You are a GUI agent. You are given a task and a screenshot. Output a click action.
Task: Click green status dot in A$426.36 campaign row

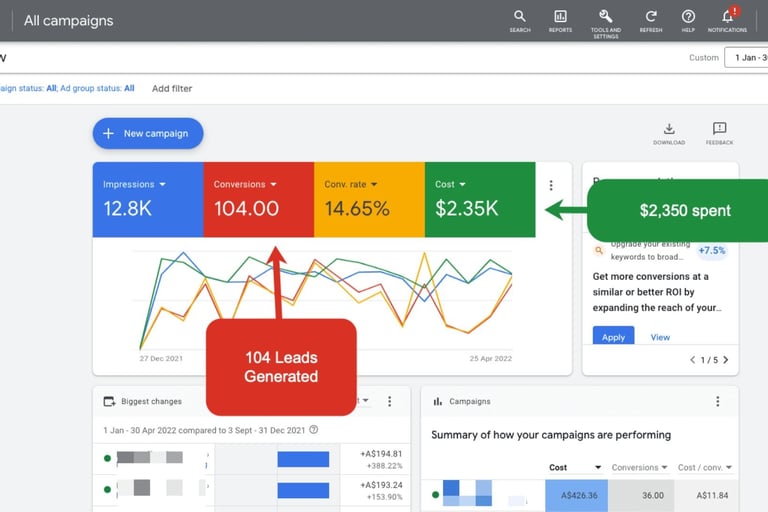(x=435, y=495)
